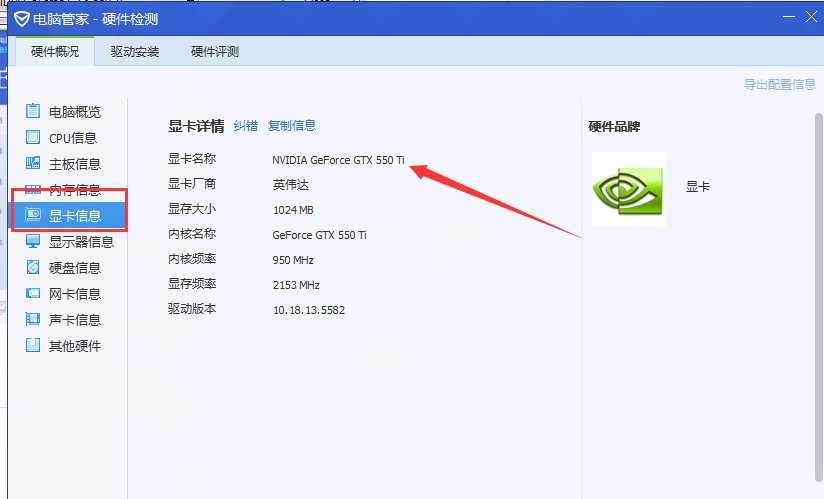Click the 内核名称 label
This screenshot has width=824, height=499.
pos(192,234)
